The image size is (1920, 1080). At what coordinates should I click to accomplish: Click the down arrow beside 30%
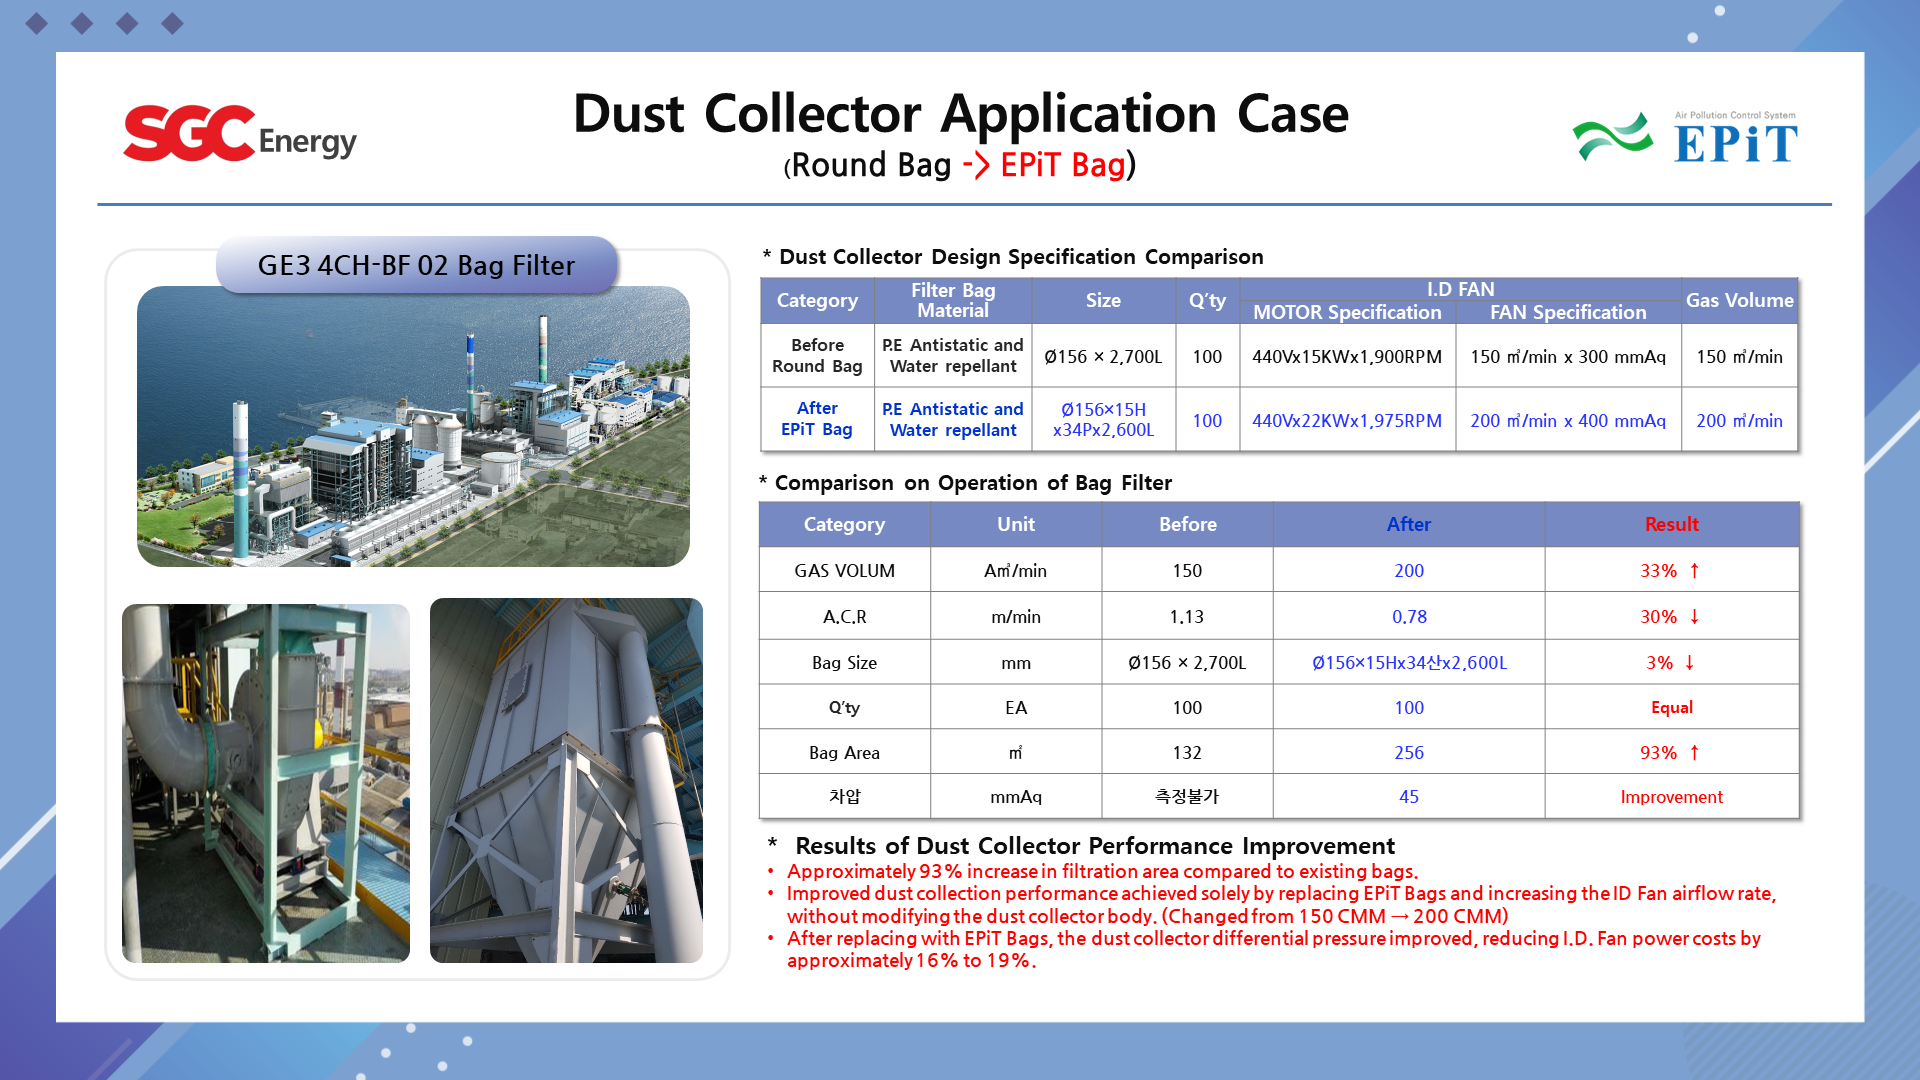point(1694,617)
